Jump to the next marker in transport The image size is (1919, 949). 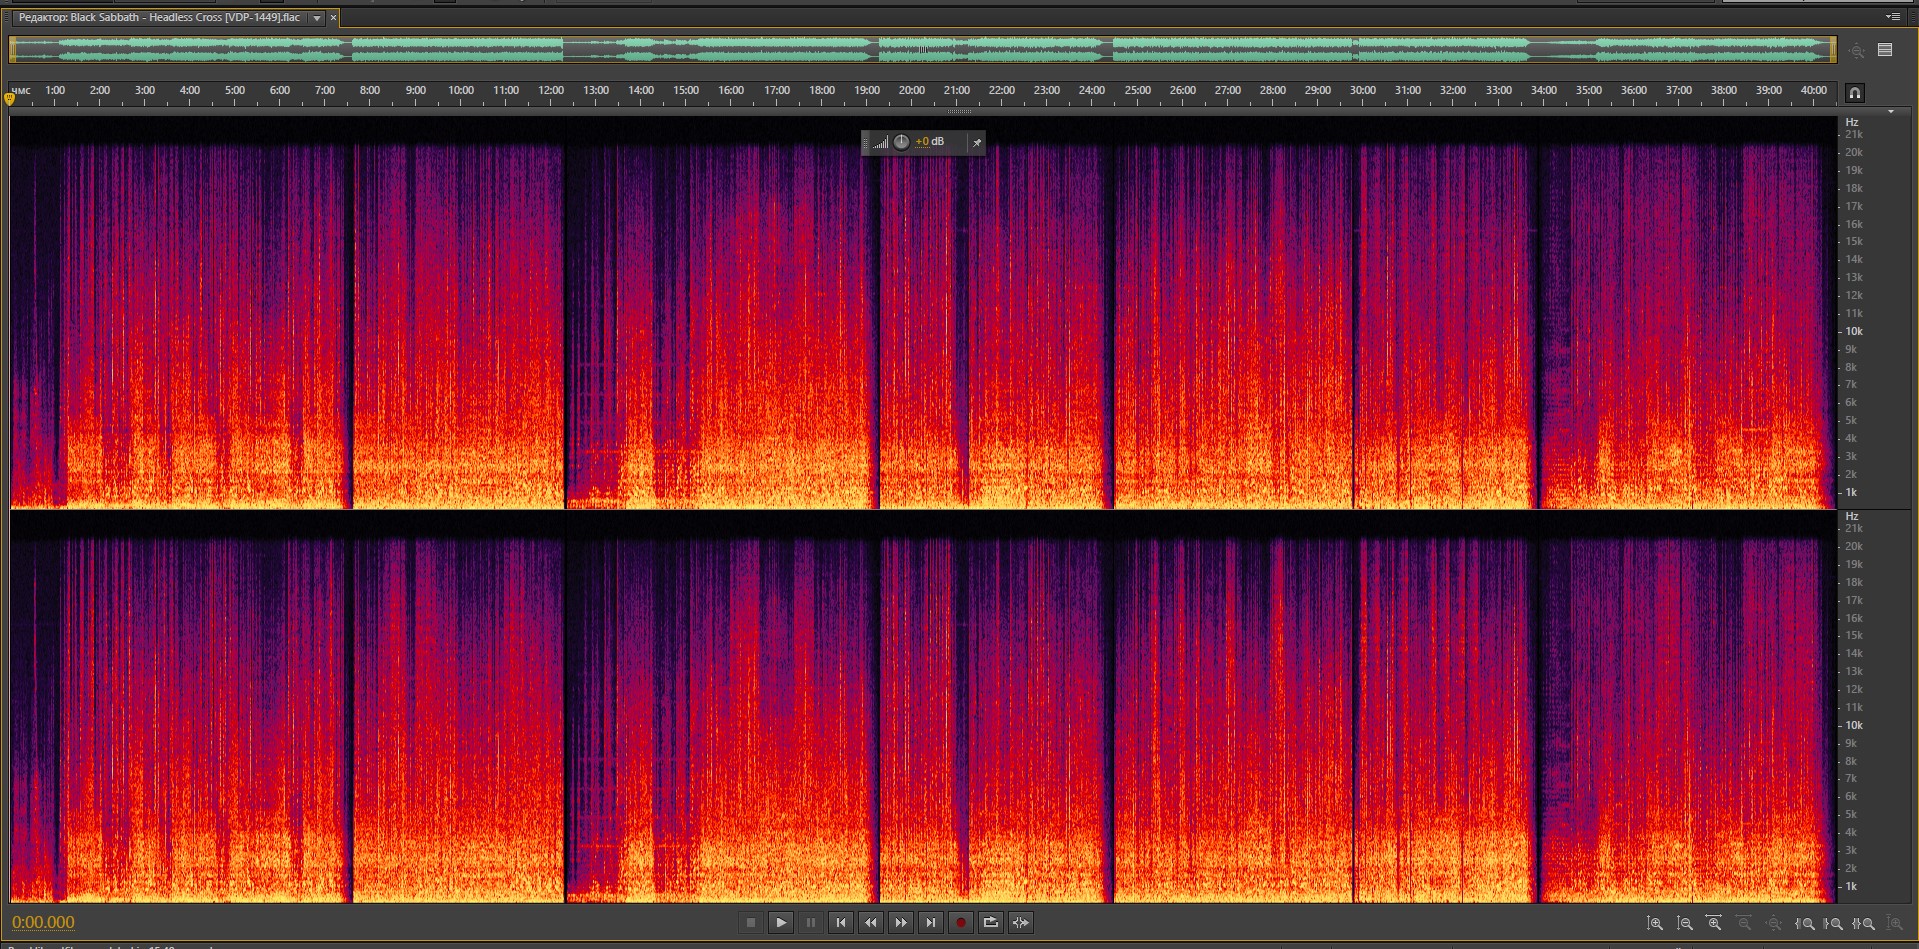(x=931, y=923)
